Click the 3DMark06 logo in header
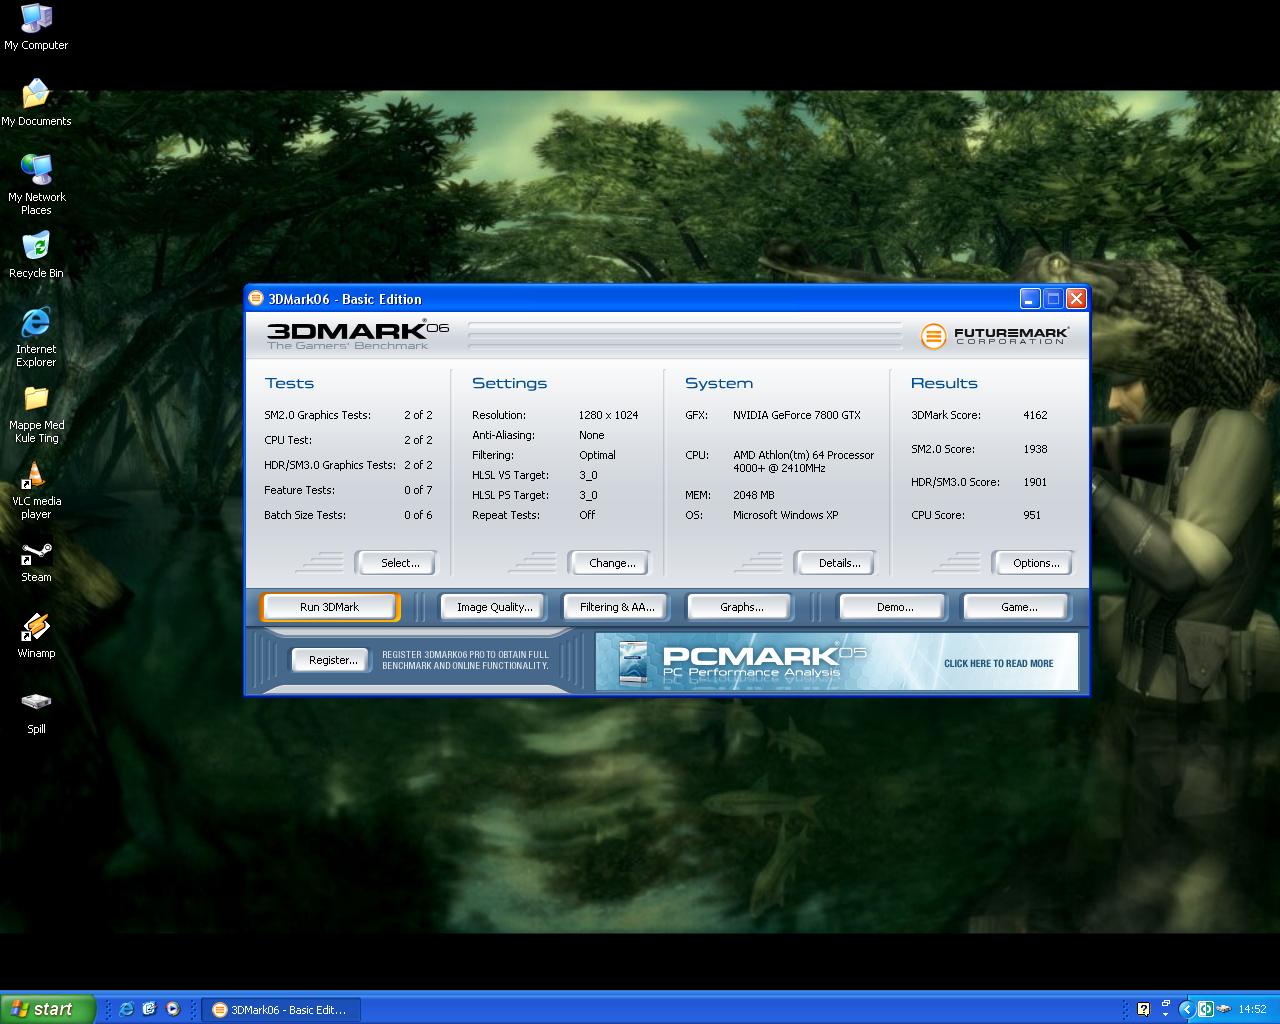 coord(358,335)
